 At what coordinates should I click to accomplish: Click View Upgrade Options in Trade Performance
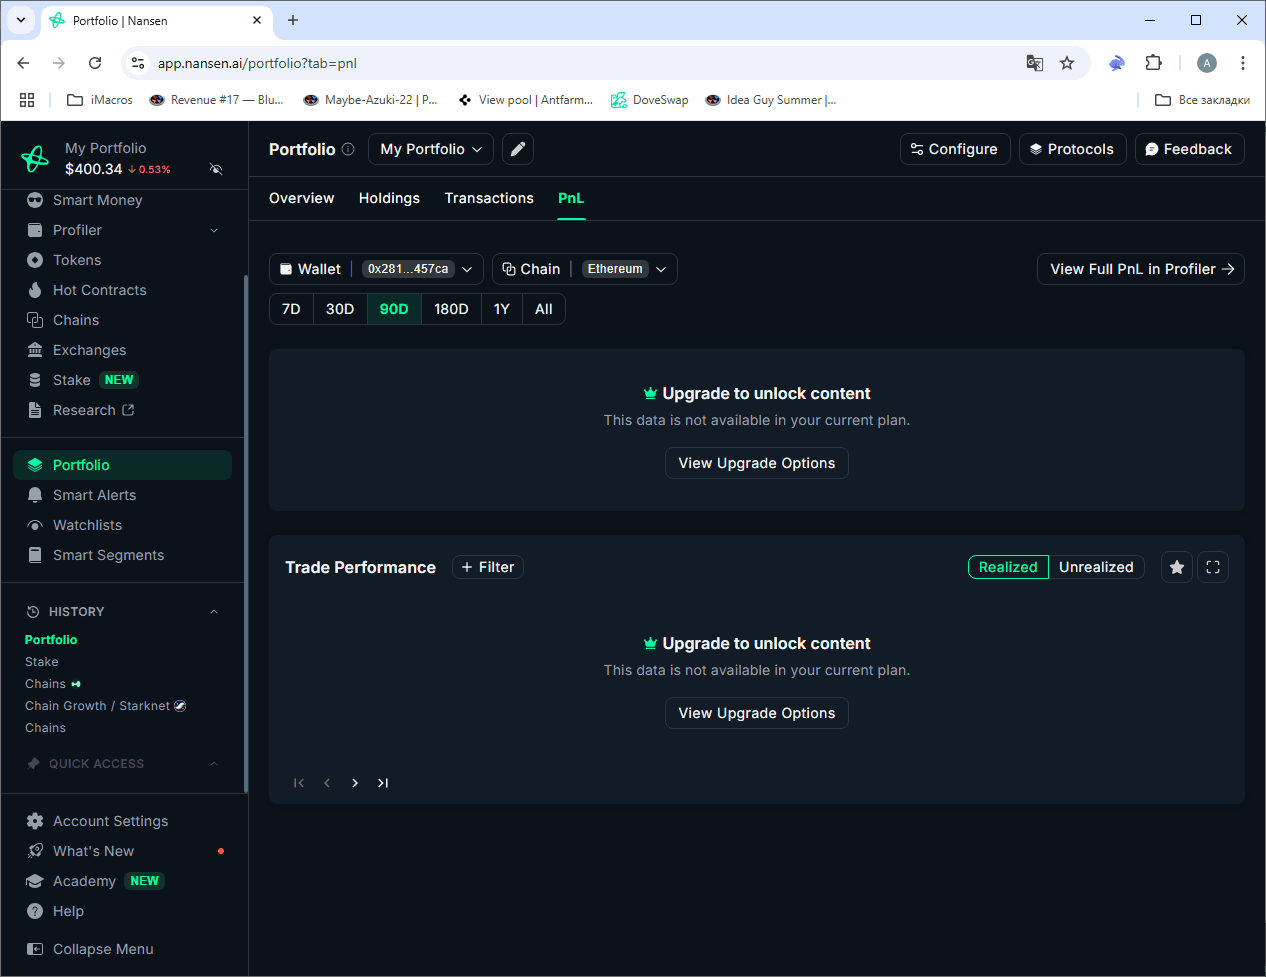[x=757, y=713]
